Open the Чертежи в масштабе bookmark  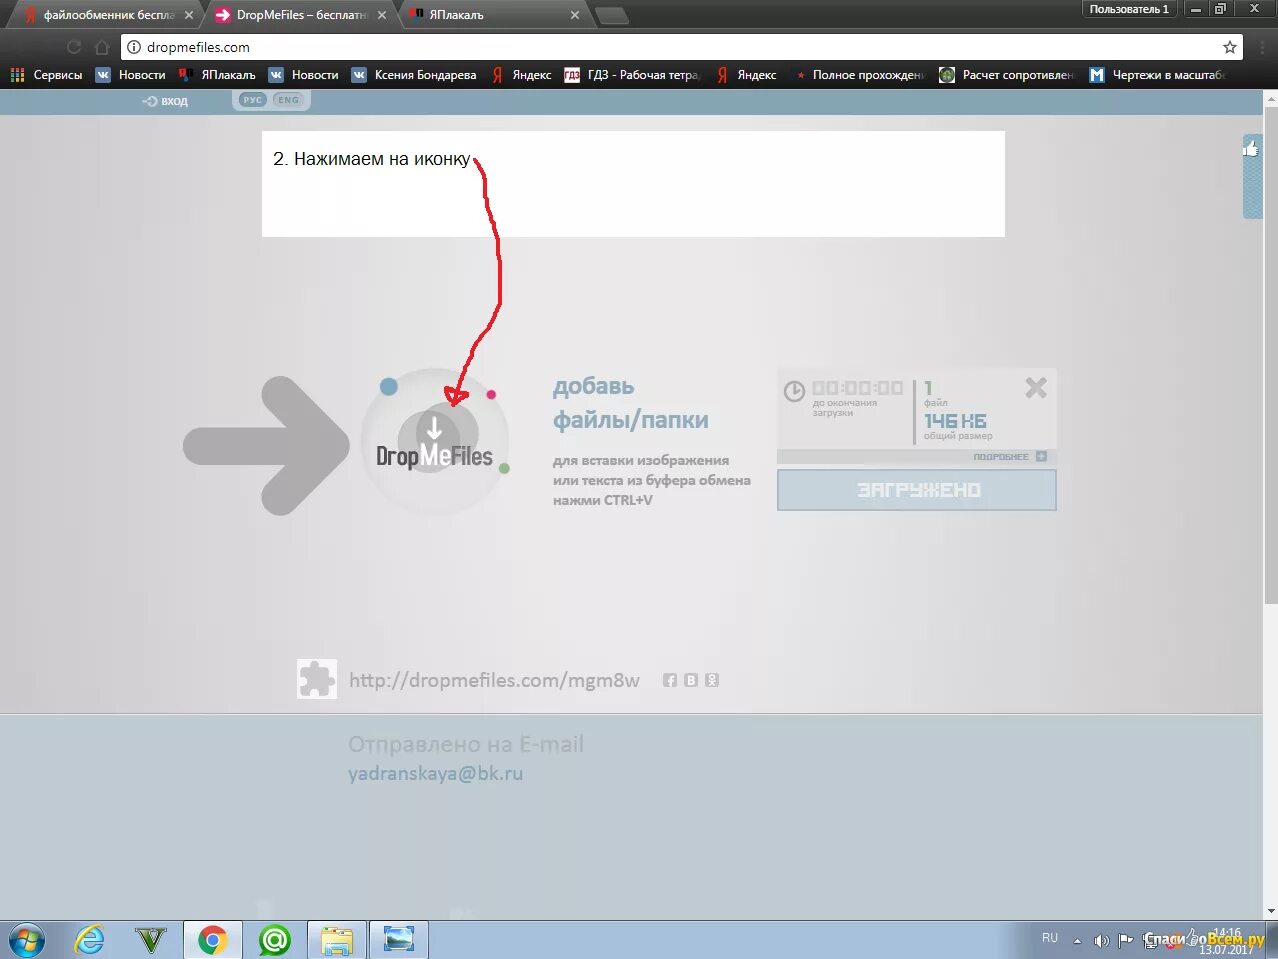1157,75
